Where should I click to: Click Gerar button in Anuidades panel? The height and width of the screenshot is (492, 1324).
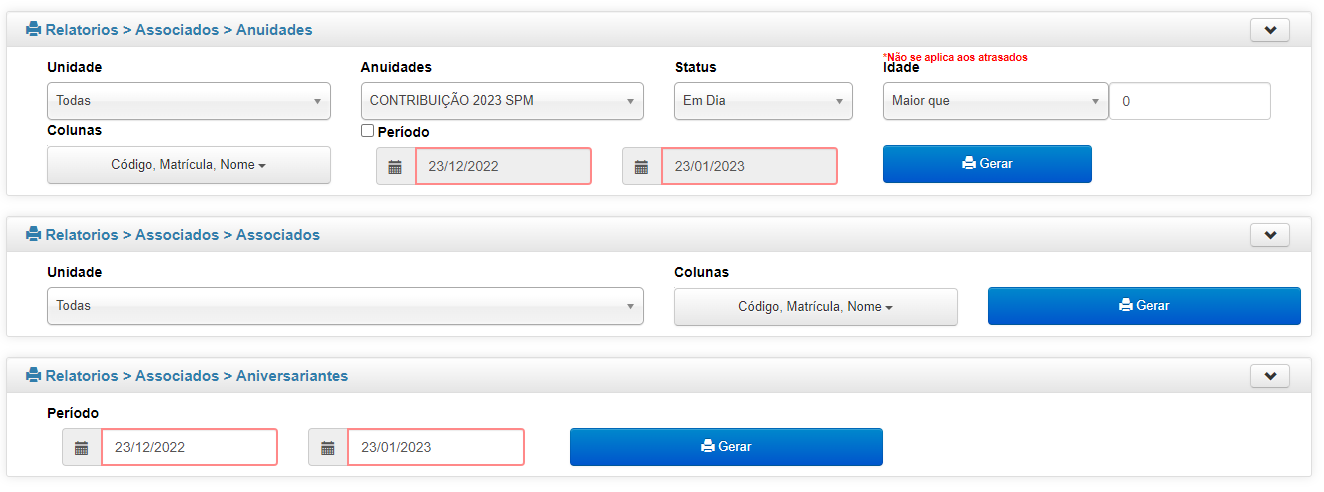987,164
